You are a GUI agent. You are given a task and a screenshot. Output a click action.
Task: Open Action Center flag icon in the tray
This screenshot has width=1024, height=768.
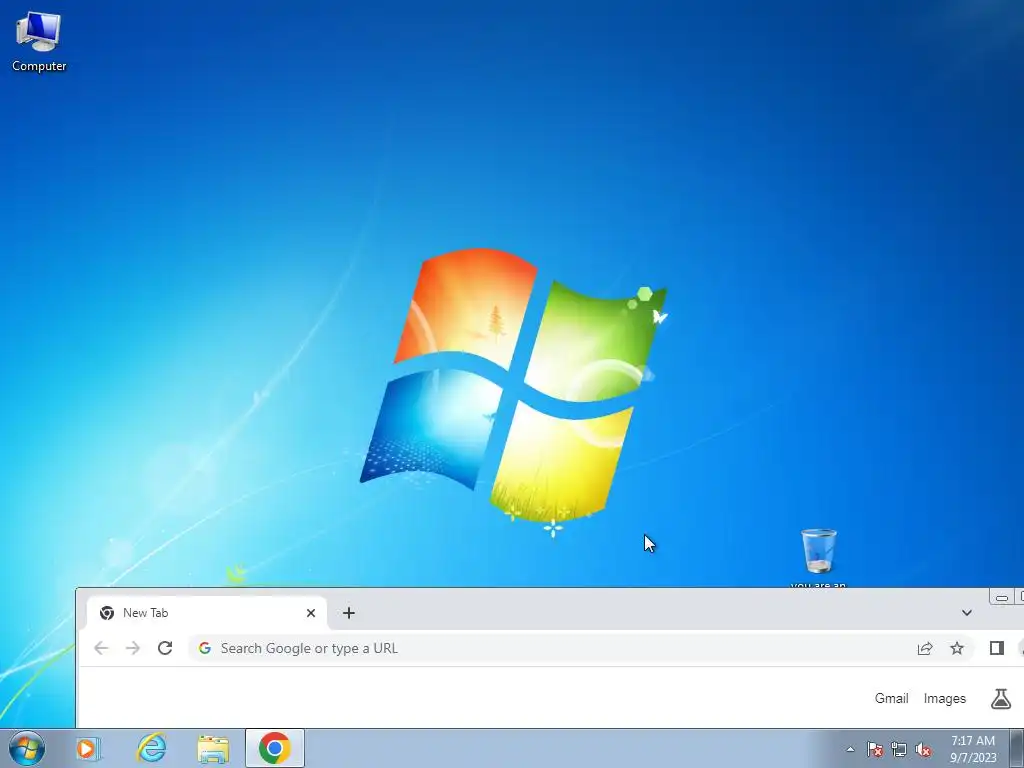tap(874, 749)
